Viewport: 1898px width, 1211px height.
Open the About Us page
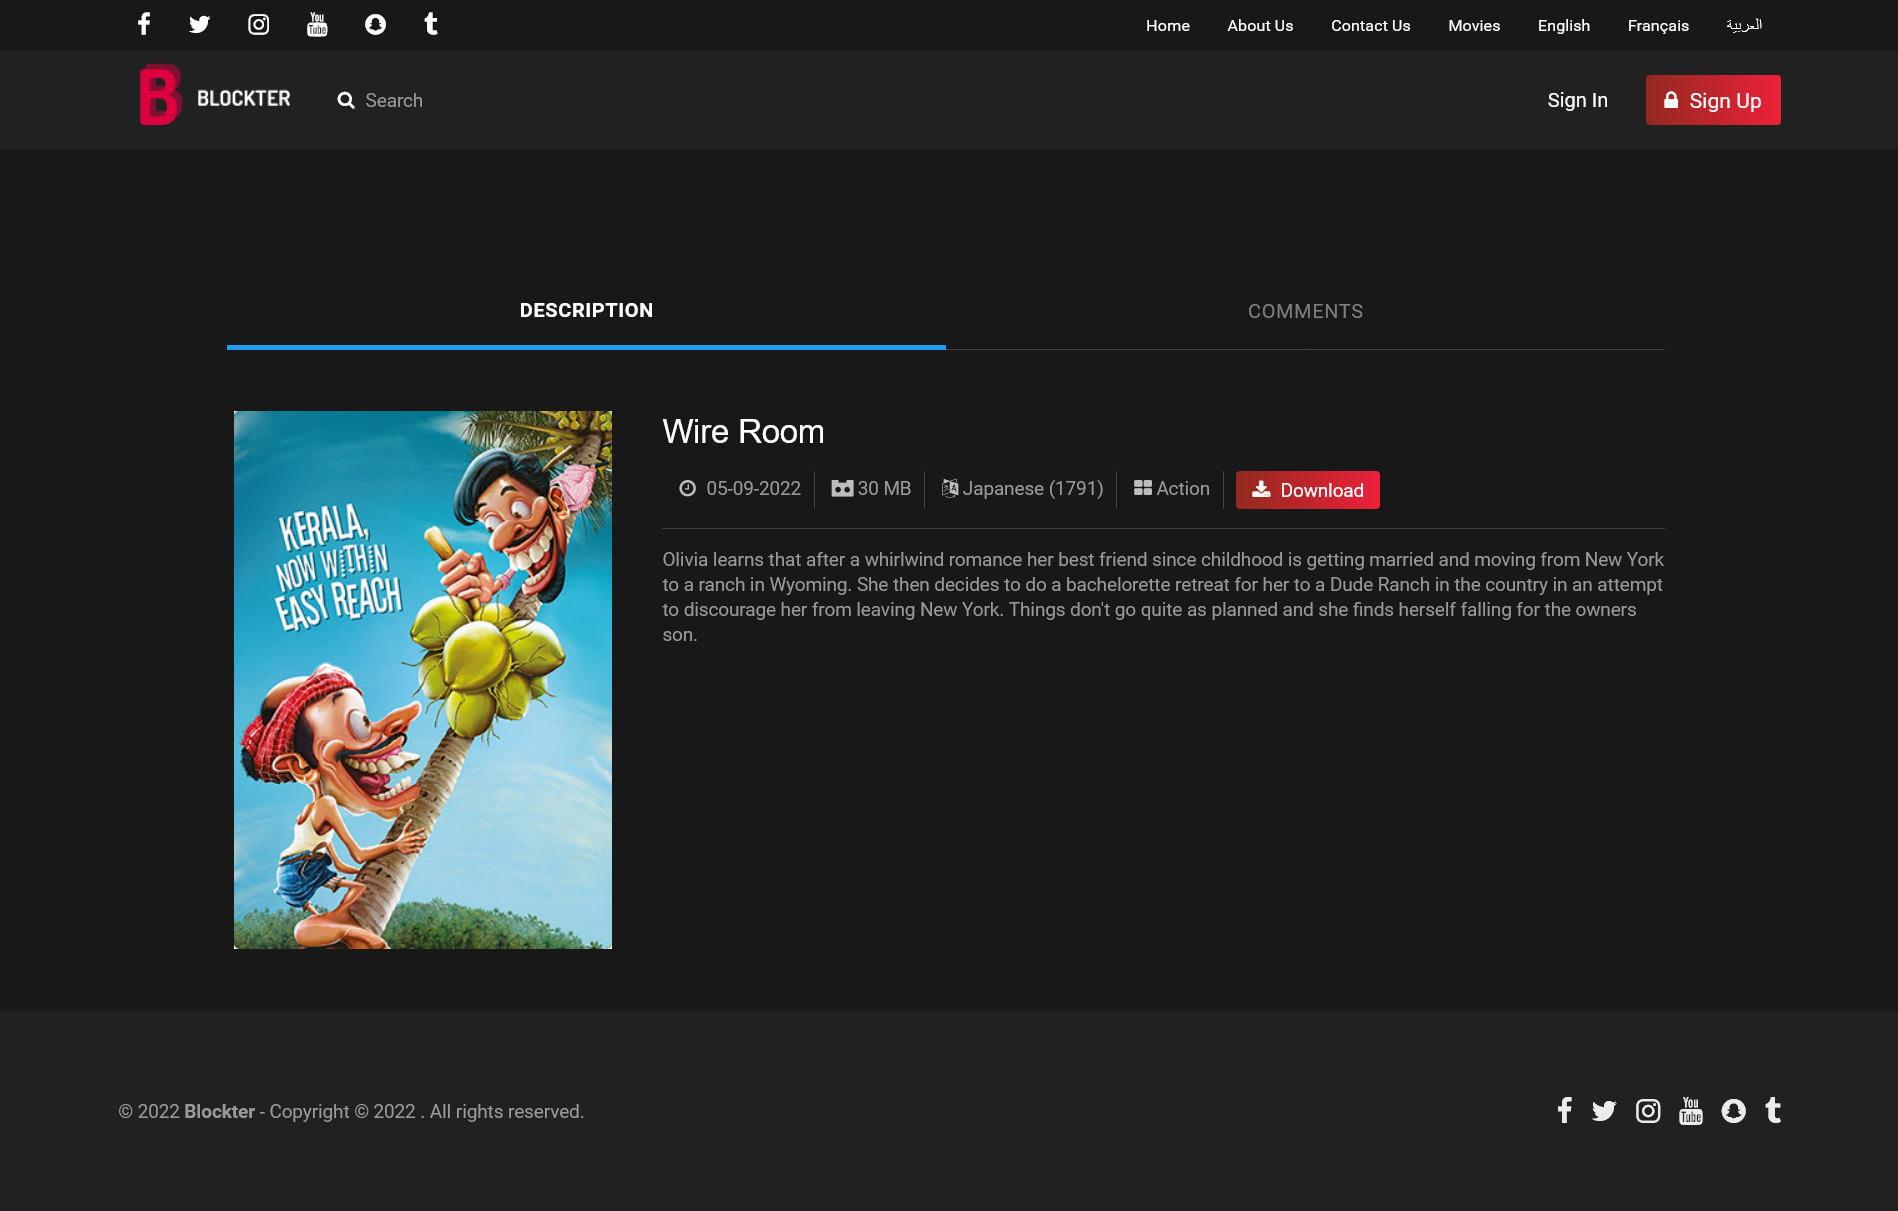pos(1260,25)
